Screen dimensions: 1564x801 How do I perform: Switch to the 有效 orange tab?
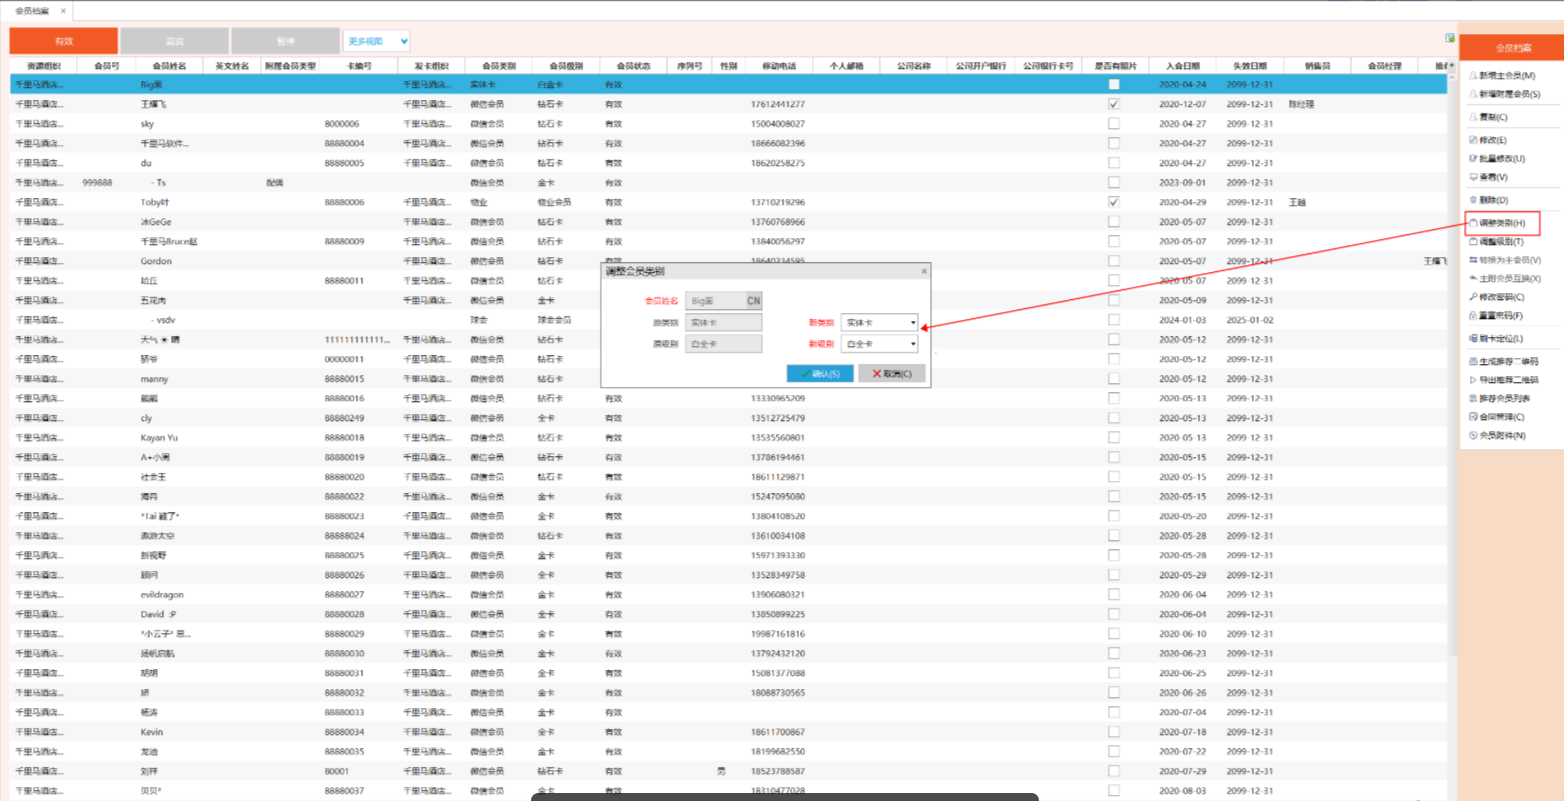point(64,41)
